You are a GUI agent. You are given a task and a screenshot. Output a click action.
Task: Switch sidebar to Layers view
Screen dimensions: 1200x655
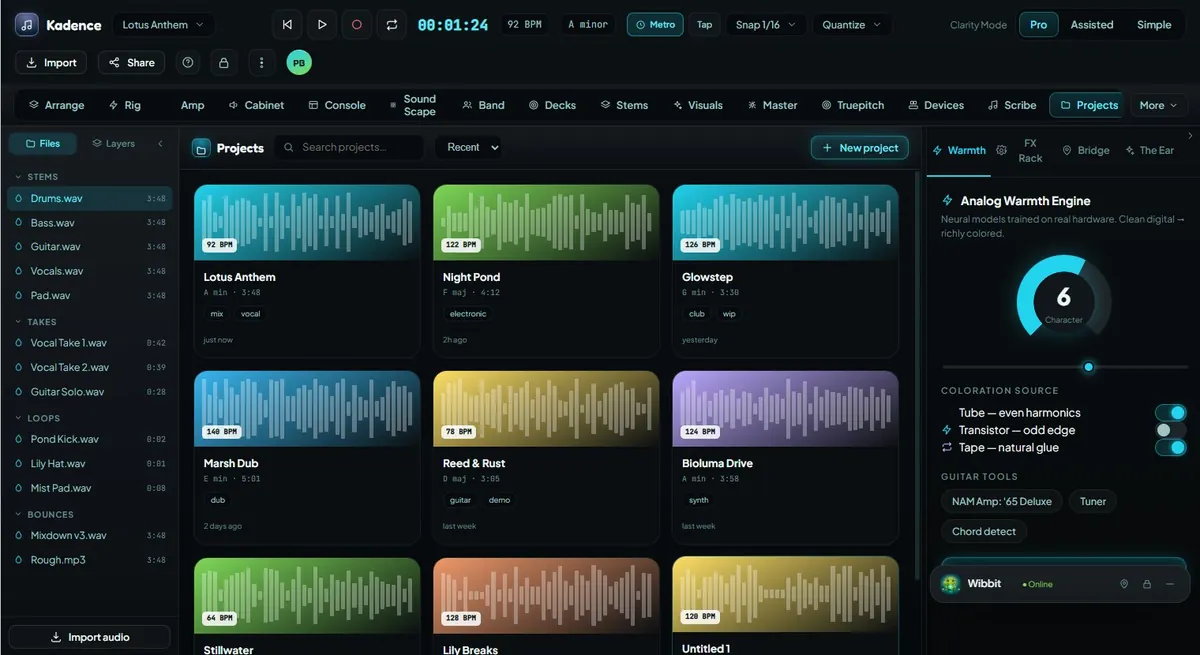pyautogui.click(x=113, y=144)
